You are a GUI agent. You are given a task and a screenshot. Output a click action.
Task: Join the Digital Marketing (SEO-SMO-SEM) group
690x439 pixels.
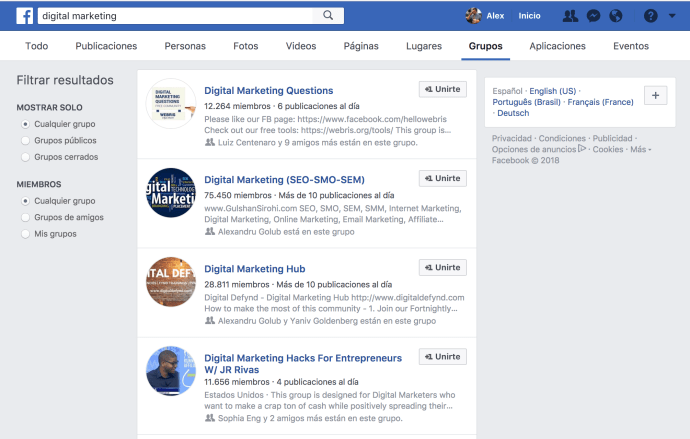click(x=443, y=178)
